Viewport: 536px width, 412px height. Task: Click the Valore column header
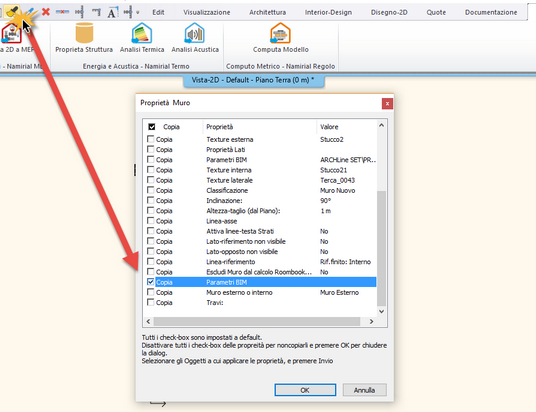[329, 127]
